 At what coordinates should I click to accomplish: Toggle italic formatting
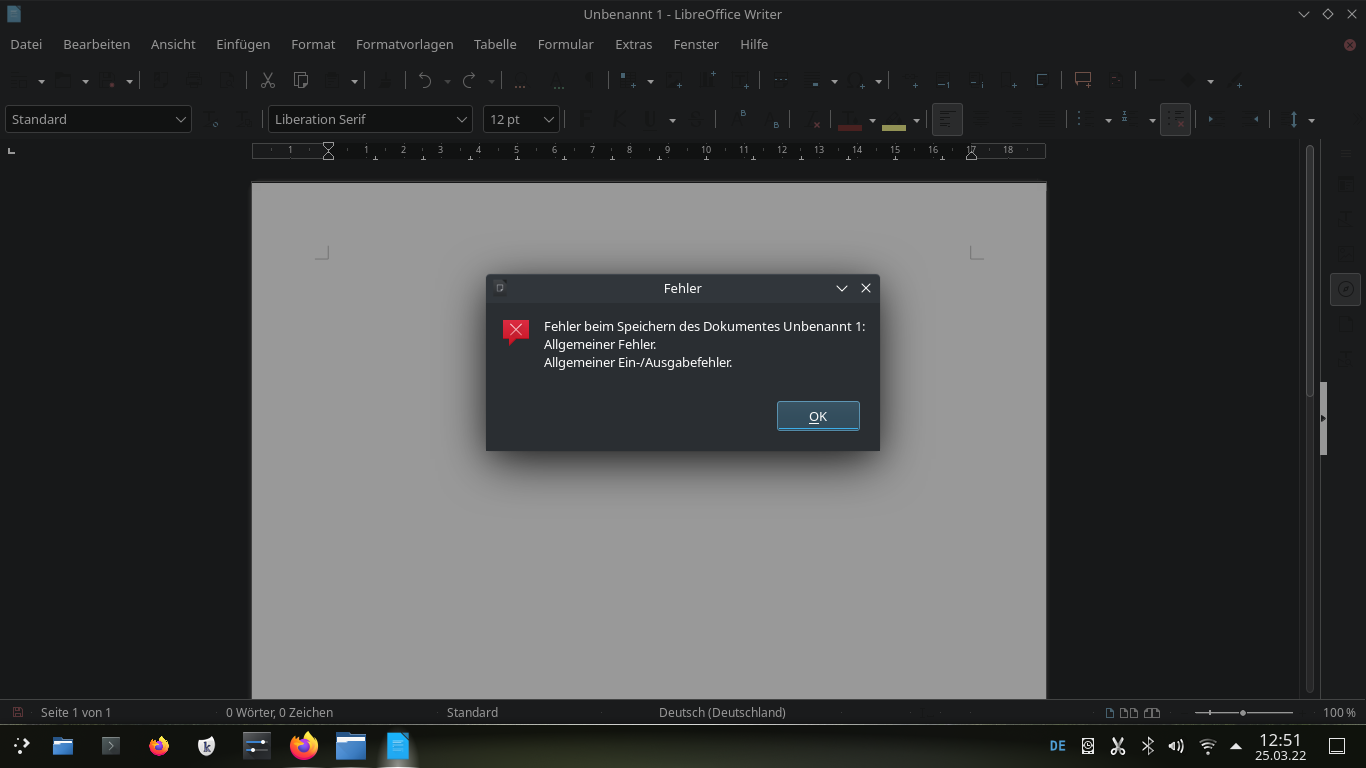[619, 119]
